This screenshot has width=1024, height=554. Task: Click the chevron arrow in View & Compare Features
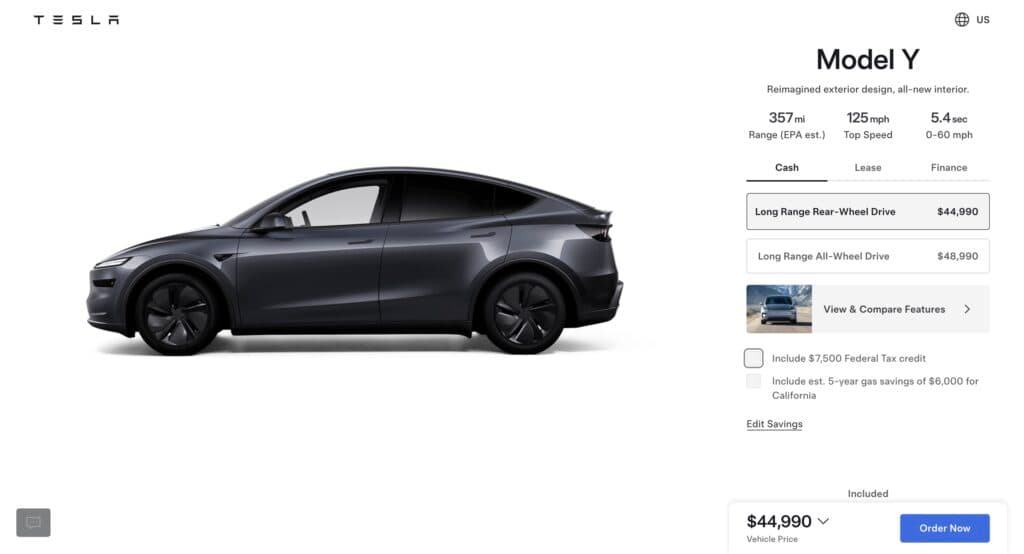tap(967, 309)
